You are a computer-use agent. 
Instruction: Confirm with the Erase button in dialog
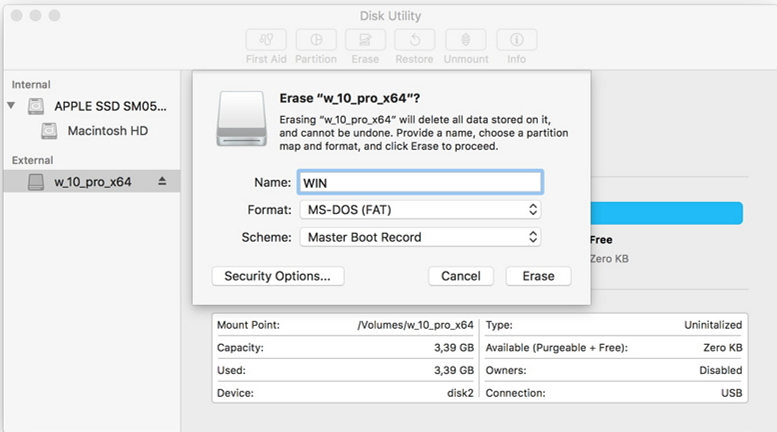538,276
